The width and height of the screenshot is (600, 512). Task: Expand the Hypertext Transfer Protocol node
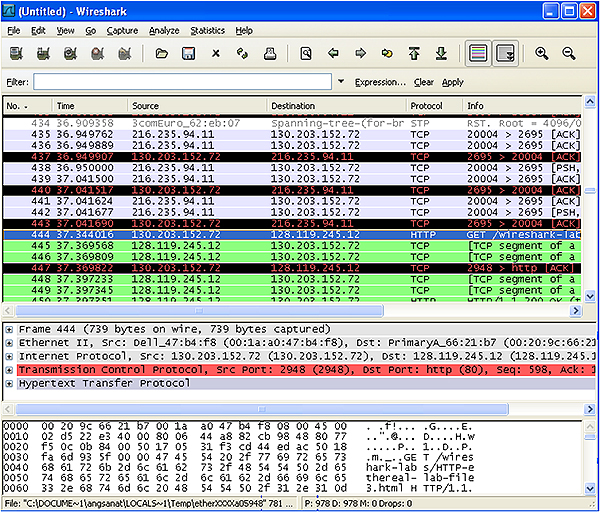(10, 383)
